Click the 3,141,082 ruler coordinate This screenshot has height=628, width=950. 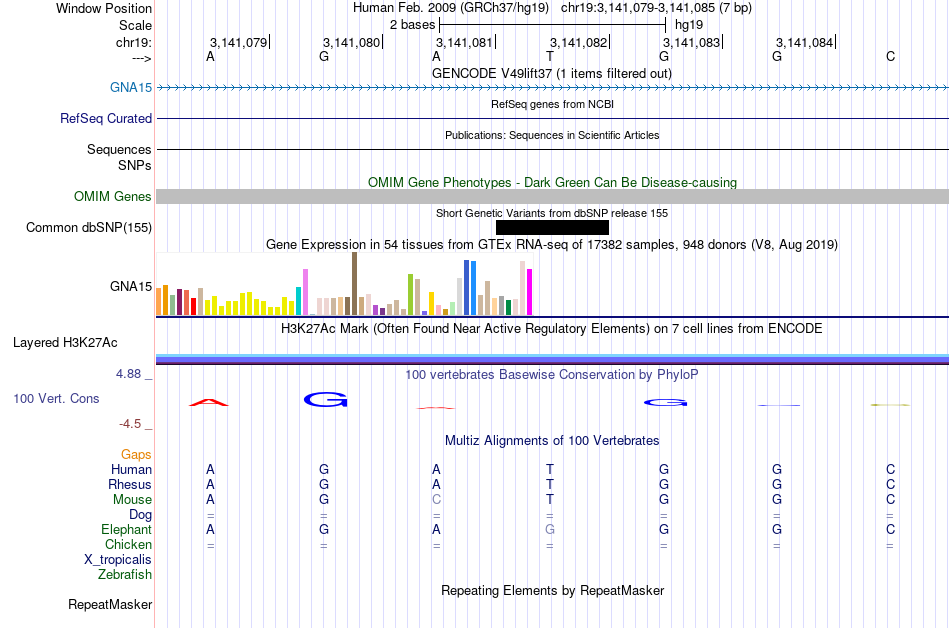pyautogui.click(x=578, y=42)
